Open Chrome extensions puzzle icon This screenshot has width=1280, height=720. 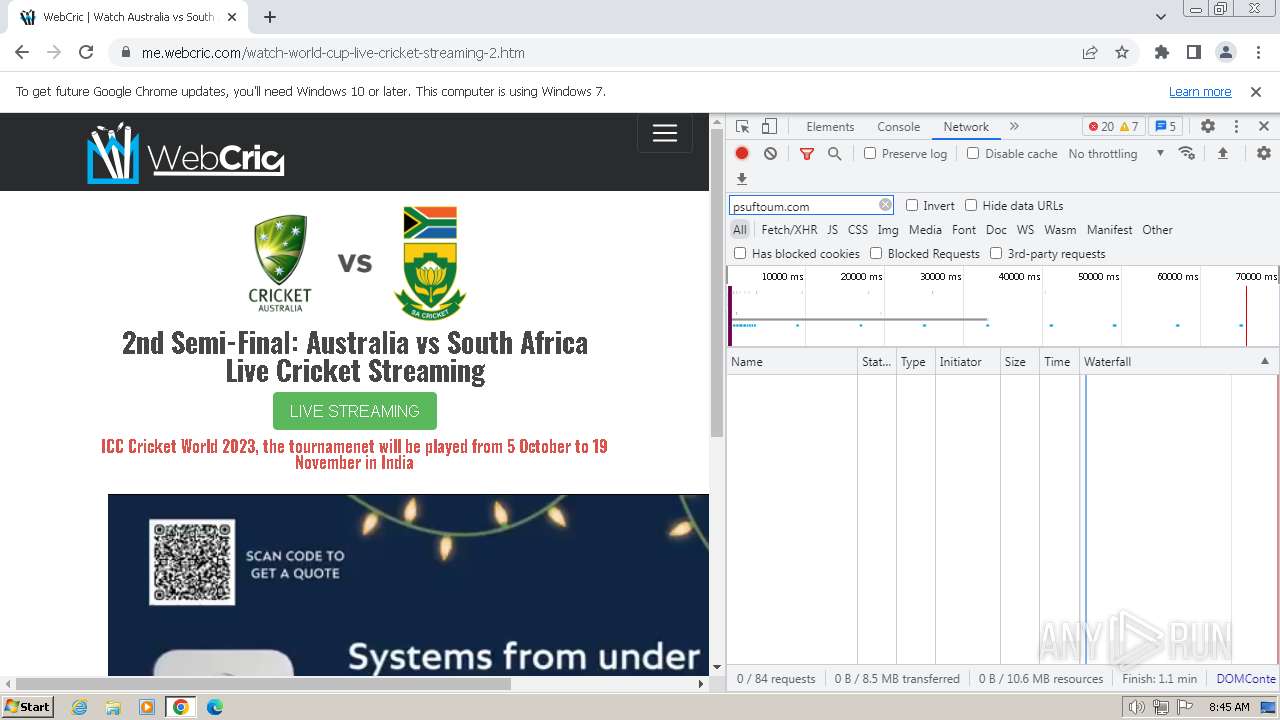click(1162, 53)
